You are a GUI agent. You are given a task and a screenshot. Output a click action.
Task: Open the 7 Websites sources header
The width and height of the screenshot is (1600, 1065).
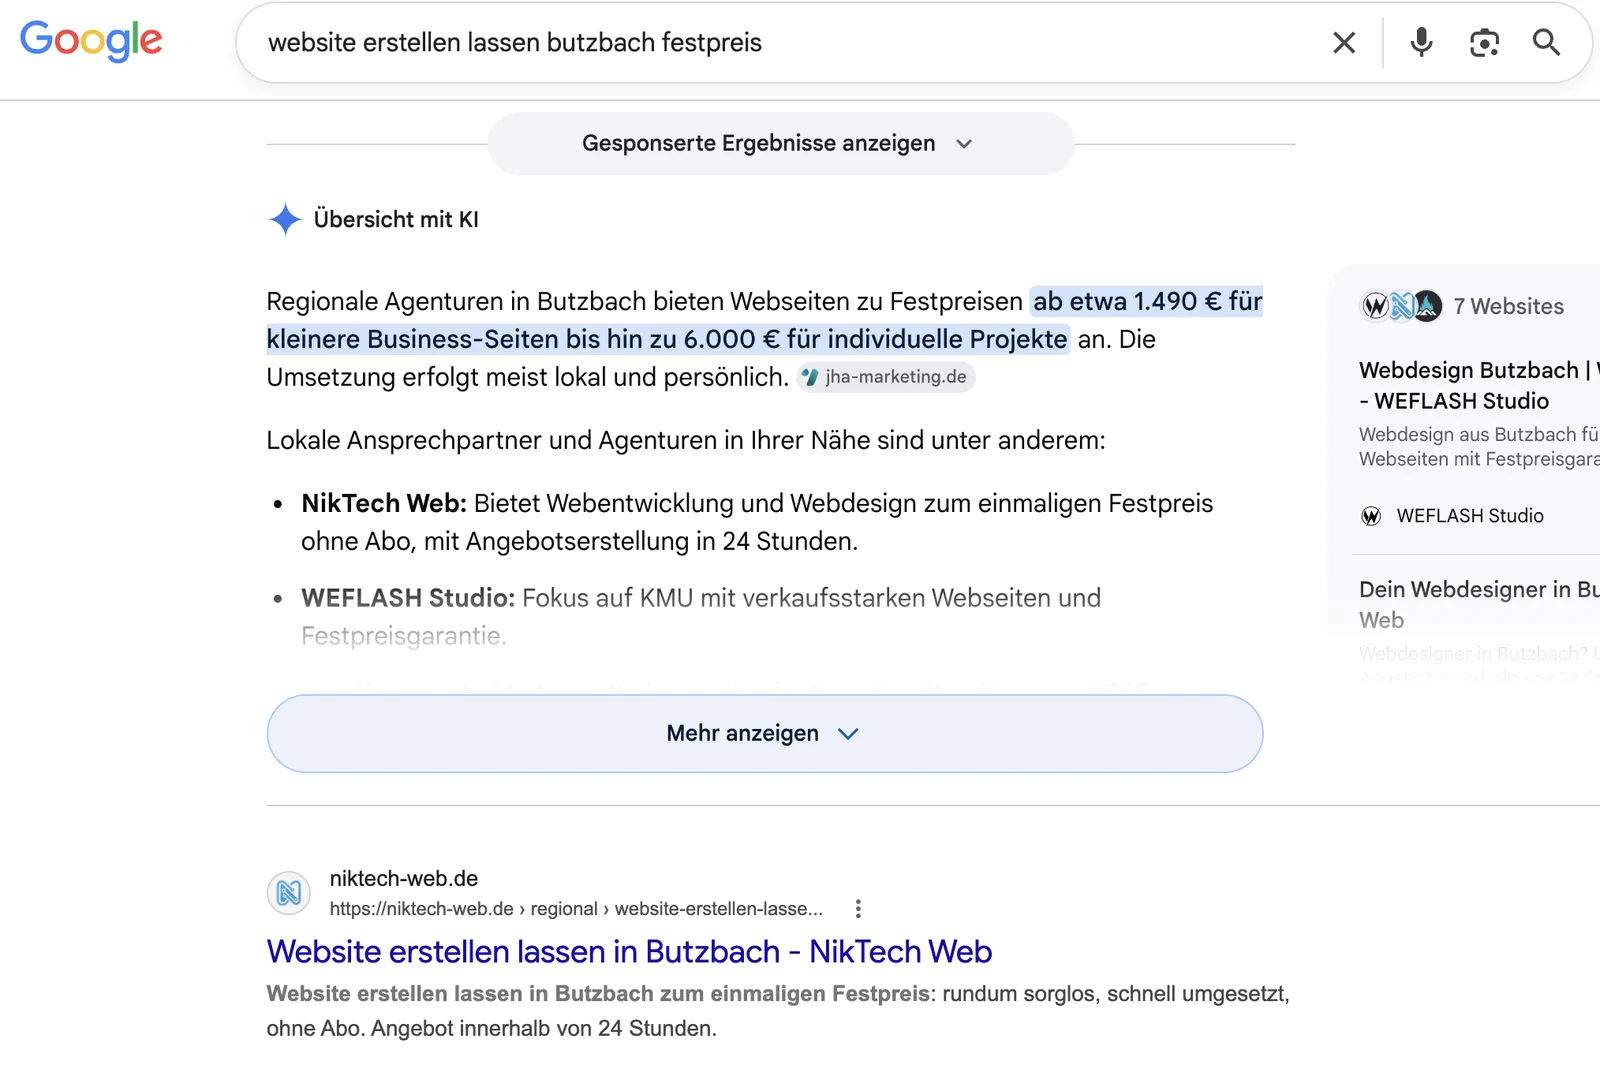click(1509, 306)
